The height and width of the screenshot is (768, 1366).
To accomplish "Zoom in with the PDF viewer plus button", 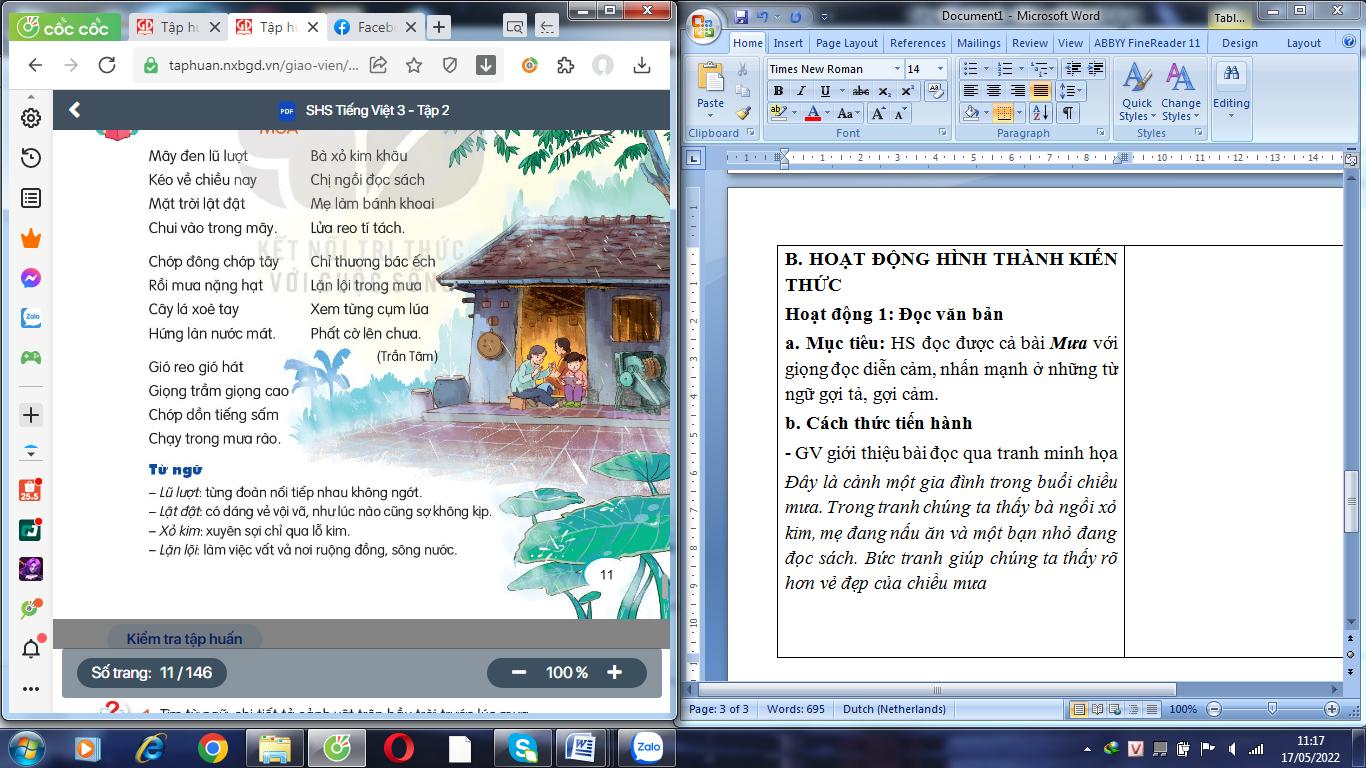I will 615,673.
